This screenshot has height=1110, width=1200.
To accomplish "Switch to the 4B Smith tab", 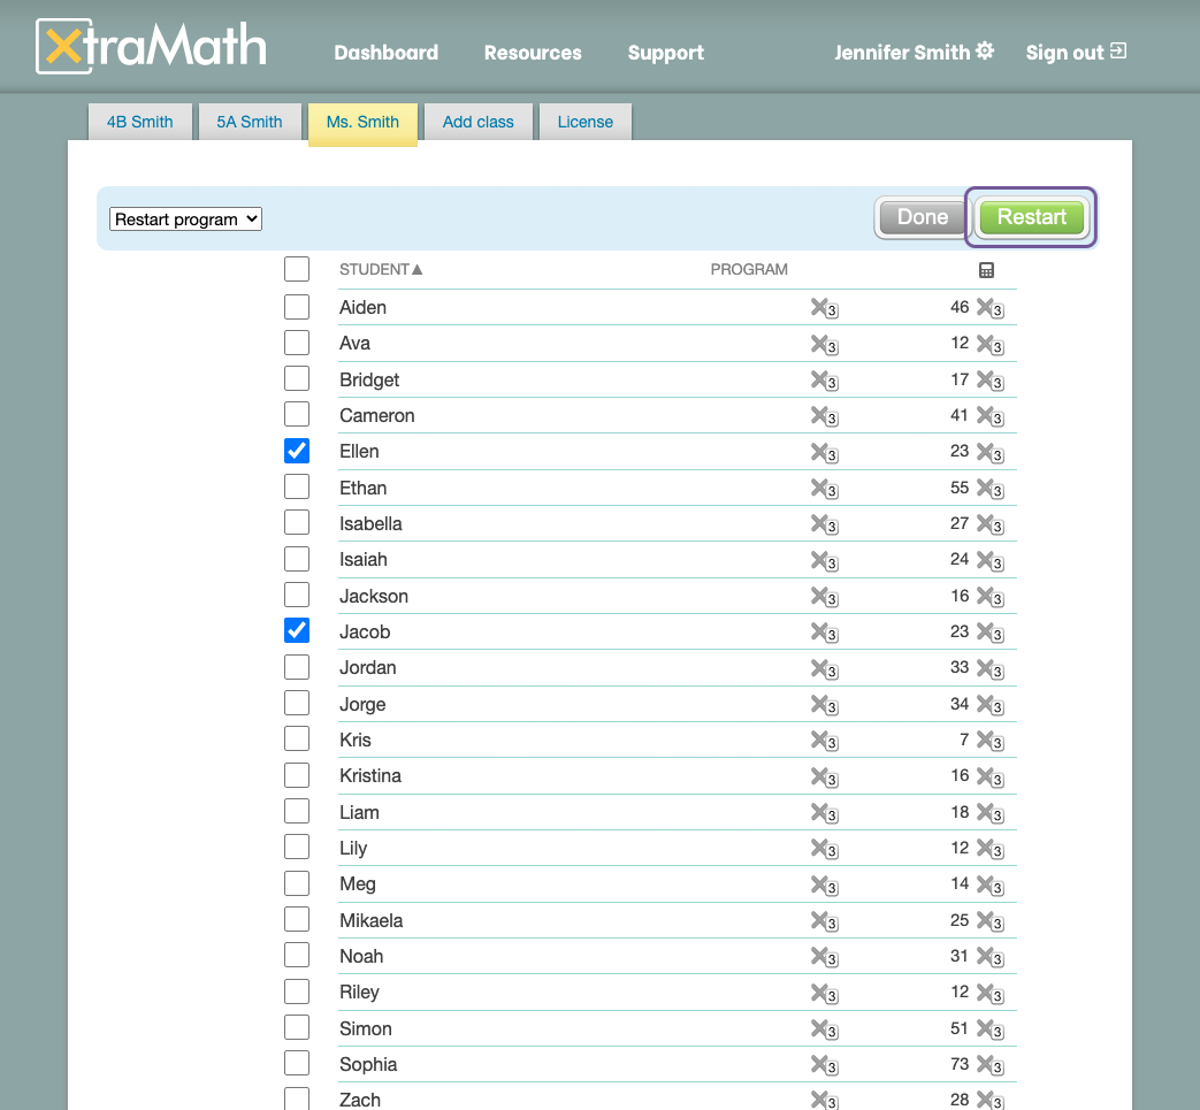I will point(139,121).
